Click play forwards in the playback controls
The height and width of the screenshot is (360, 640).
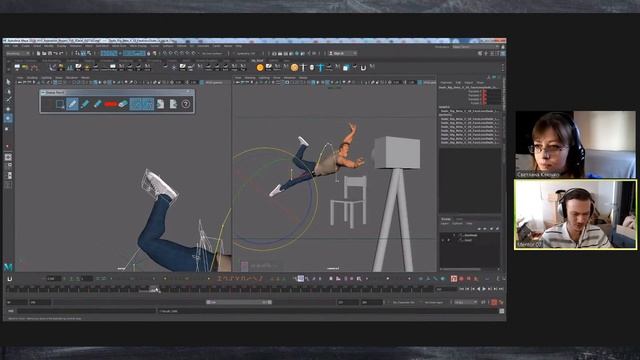tap(484, 289)
